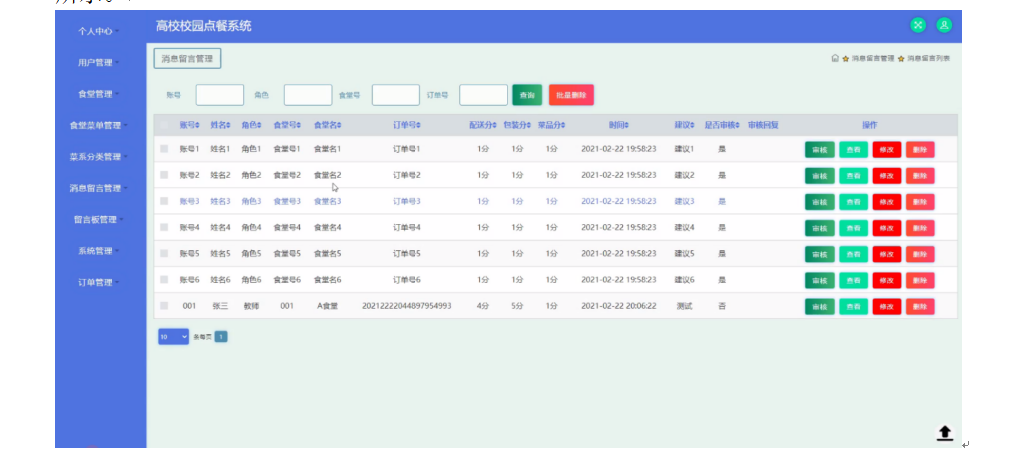
Task: Click 查看 for the 账号5 row
Action: [854, 254]
